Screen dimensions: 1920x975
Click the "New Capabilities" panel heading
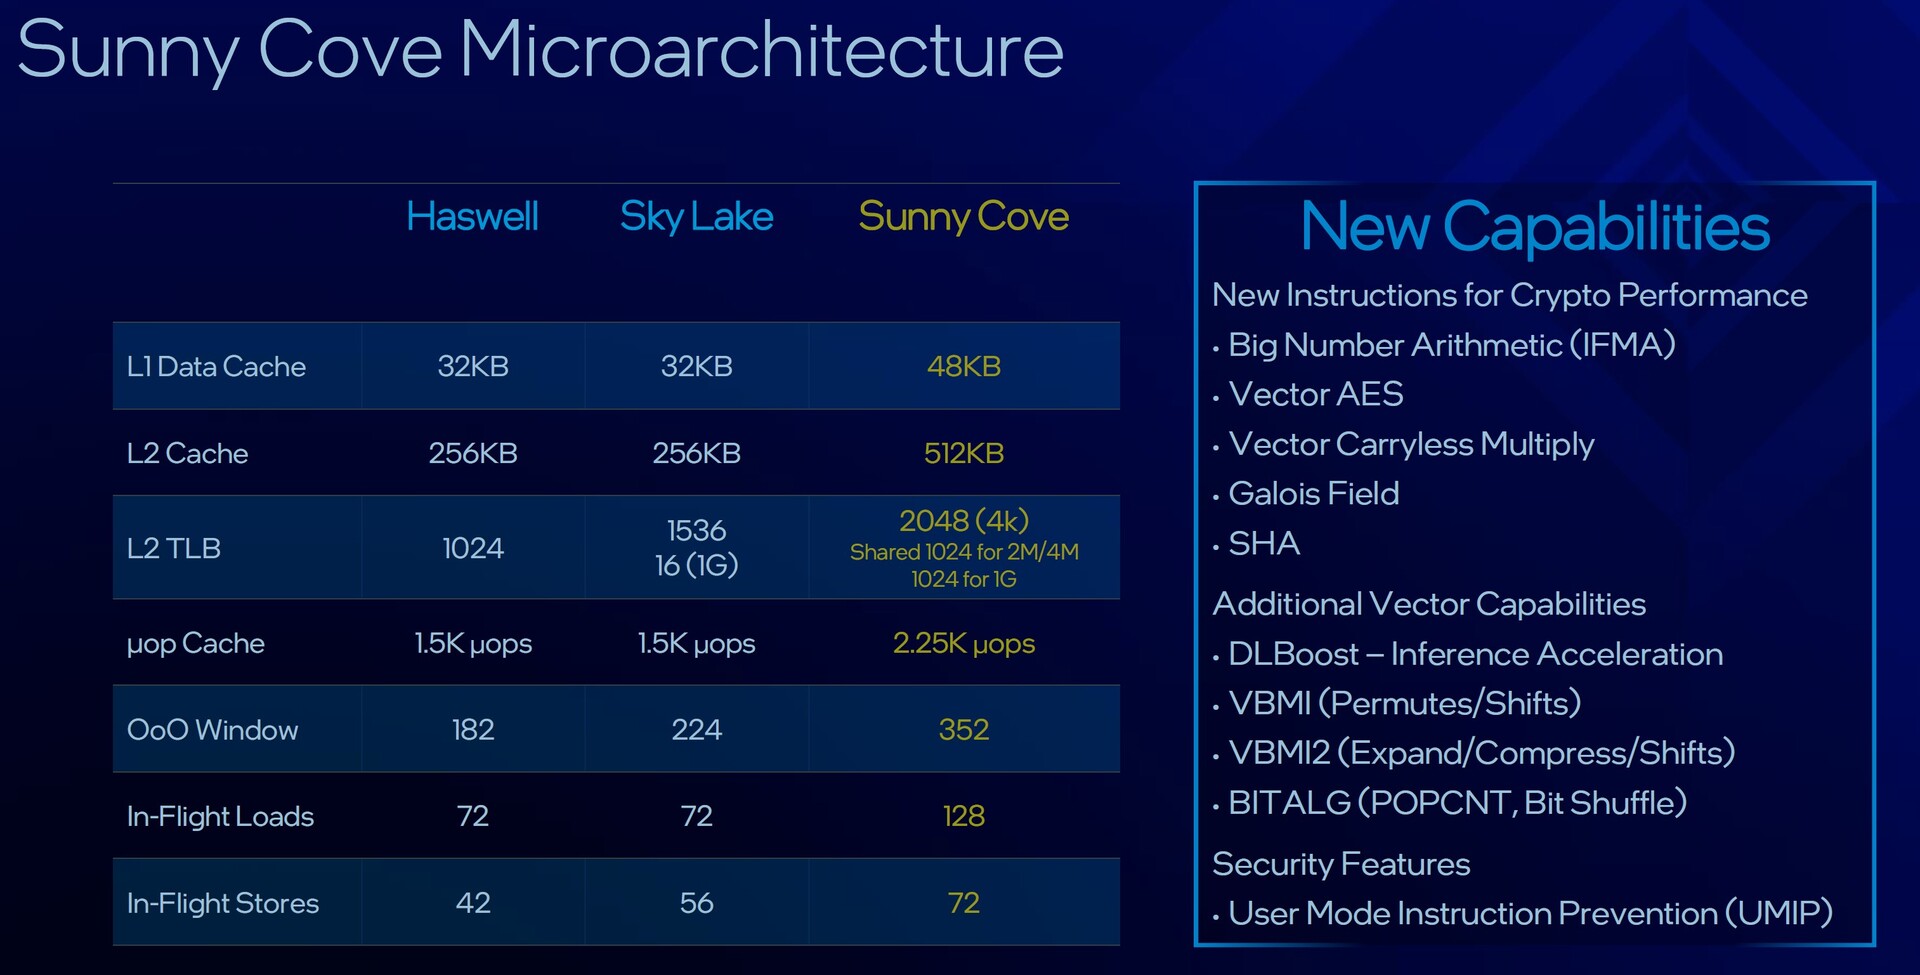click(x=1535, y=228)
